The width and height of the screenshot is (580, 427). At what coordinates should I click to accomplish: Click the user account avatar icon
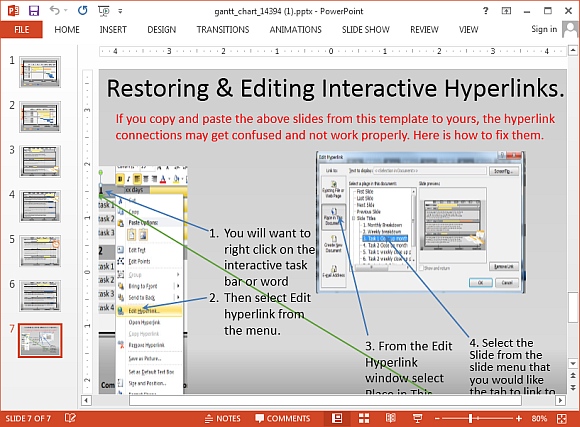(x=570, y=29)
